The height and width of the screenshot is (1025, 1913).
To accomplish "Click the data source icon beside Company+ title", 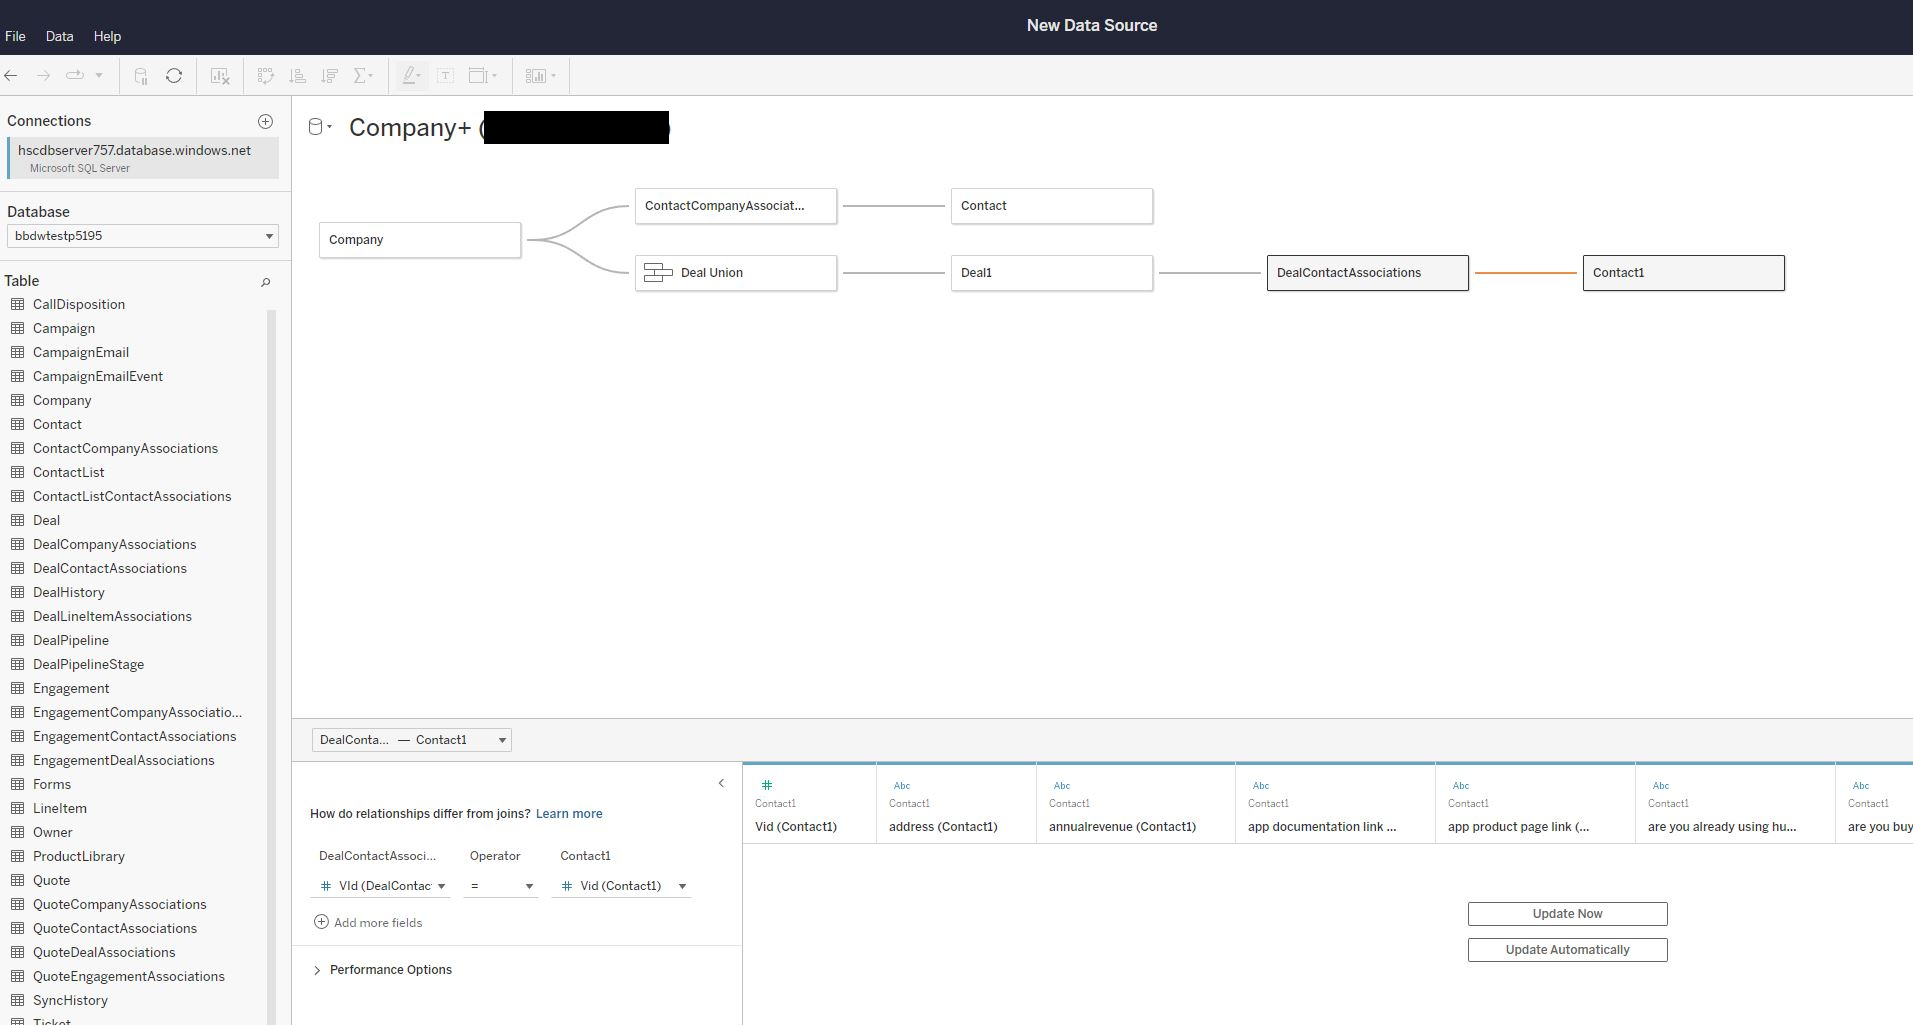I will point(316,126).
